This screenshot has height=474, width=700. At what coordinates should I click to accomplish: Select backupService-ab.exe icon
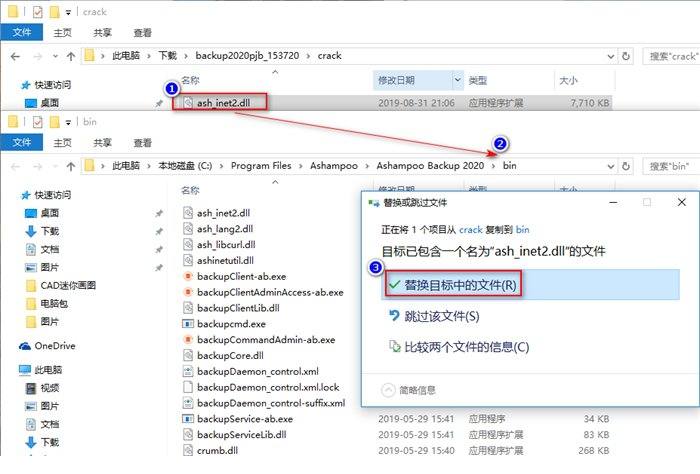click(188, 419)
